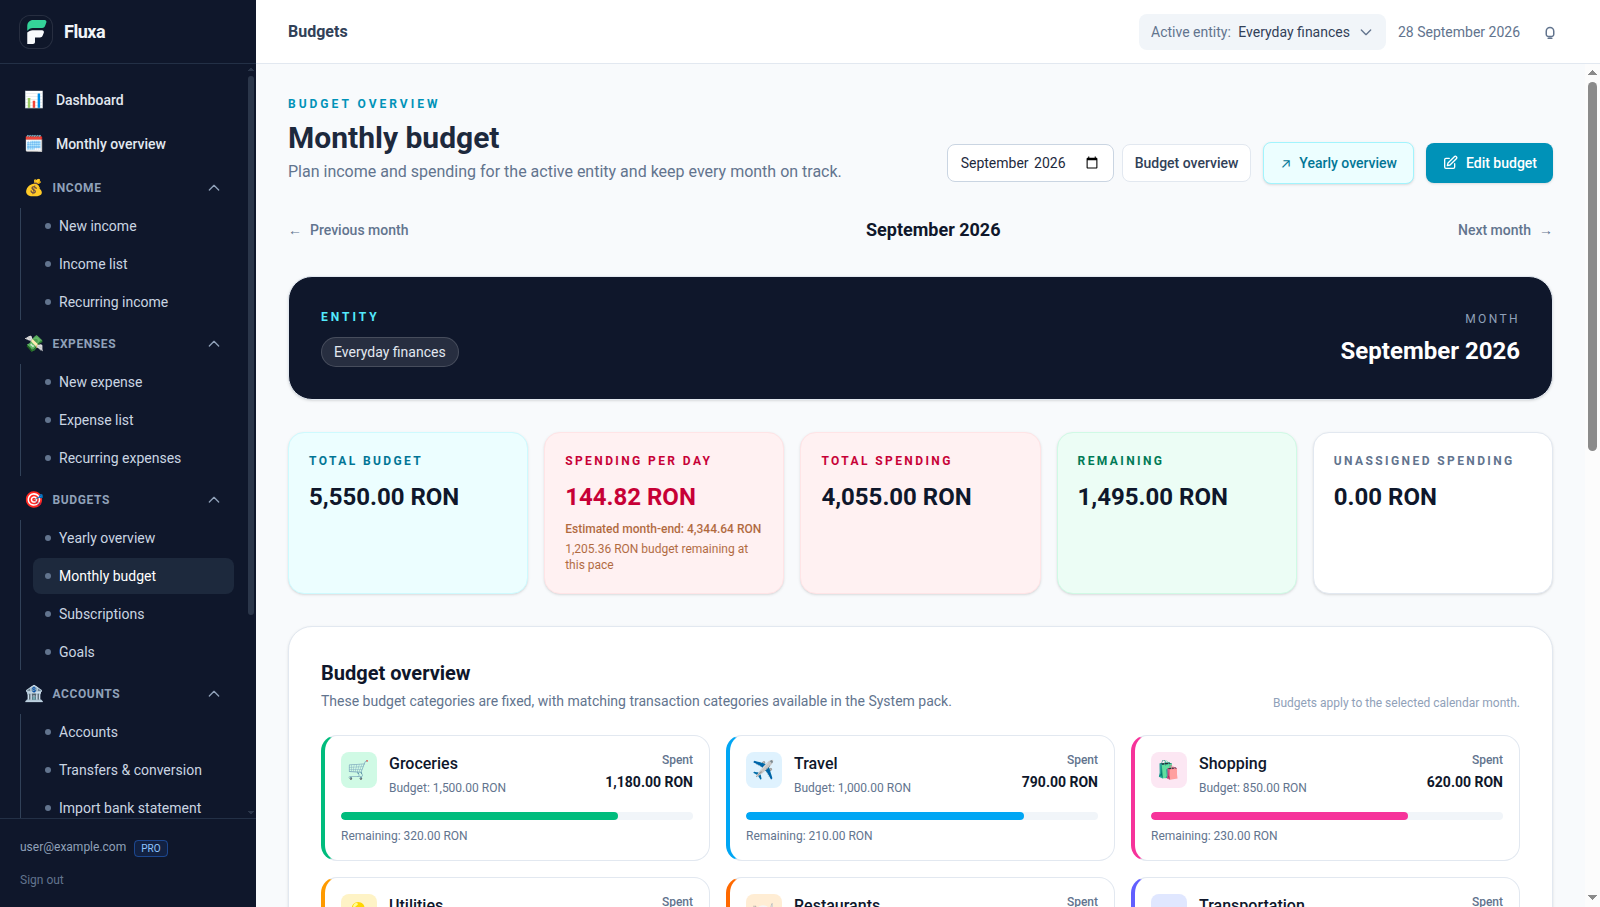Click '790.00 RON' spent value
The width and height of the screenshot is (1600, 907).
point(1060,782)
